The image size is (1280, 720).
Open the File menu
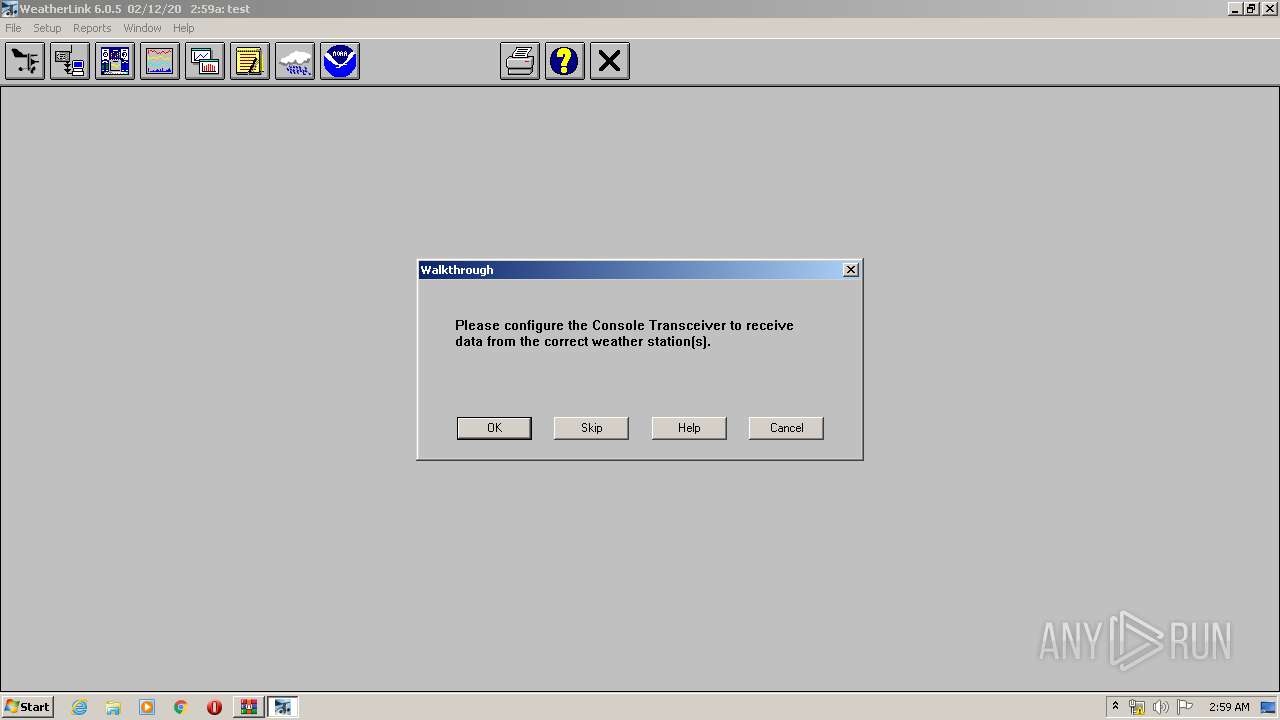pyautogui.click(x=13, y=28)
